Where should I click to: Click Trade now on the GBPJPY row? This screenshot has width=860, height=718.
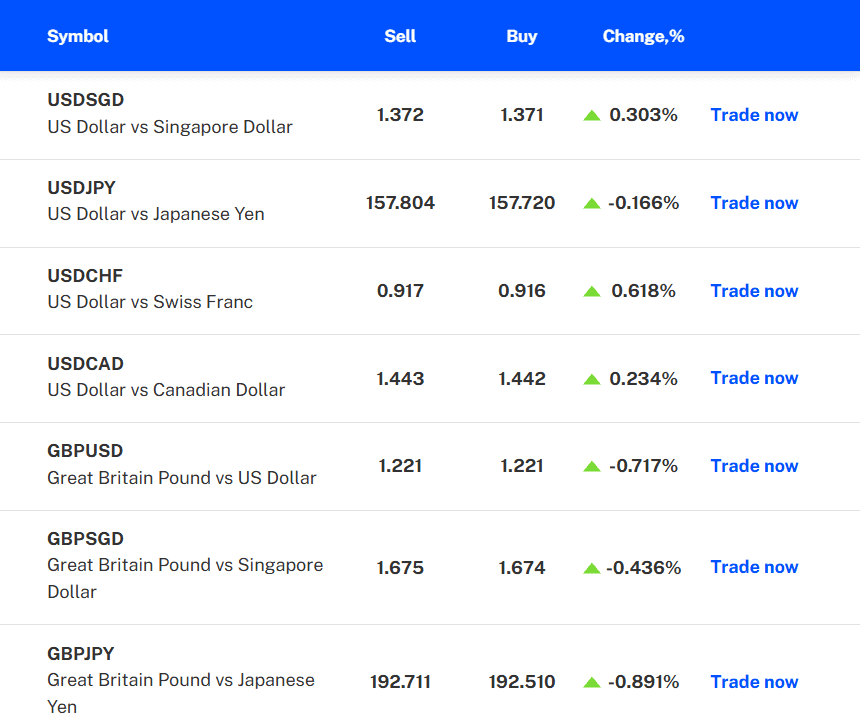coord(754,682)
